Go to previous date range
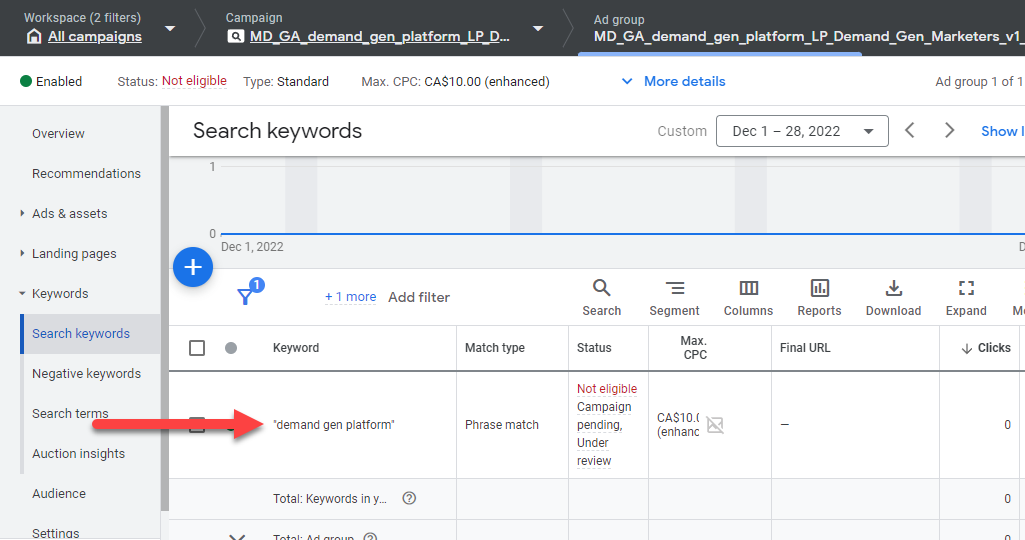Image resolution: width=1025 pixels, height=540 pixels. tap(910, 131)
